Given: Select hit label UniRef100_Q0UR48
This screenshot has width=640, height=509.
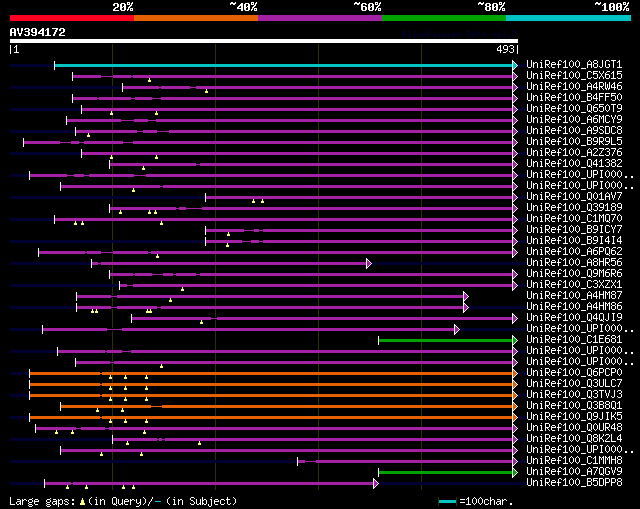Looking at the screenshot, I should pyautogui.click(x=574, y=428).
